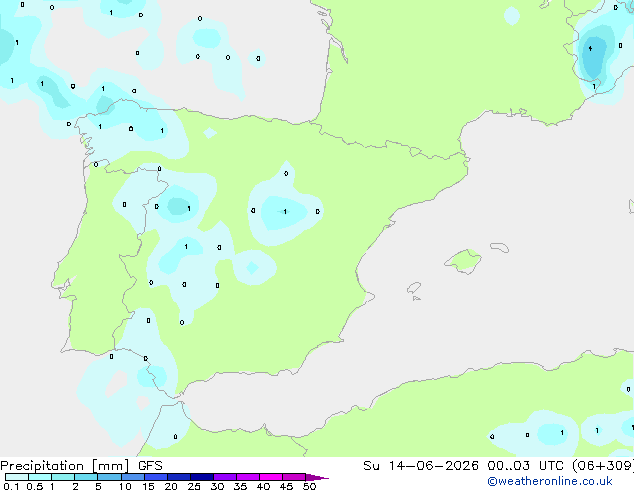Select the '40' legend scale label
Screen dimensions: 634x490
[263, 486]
